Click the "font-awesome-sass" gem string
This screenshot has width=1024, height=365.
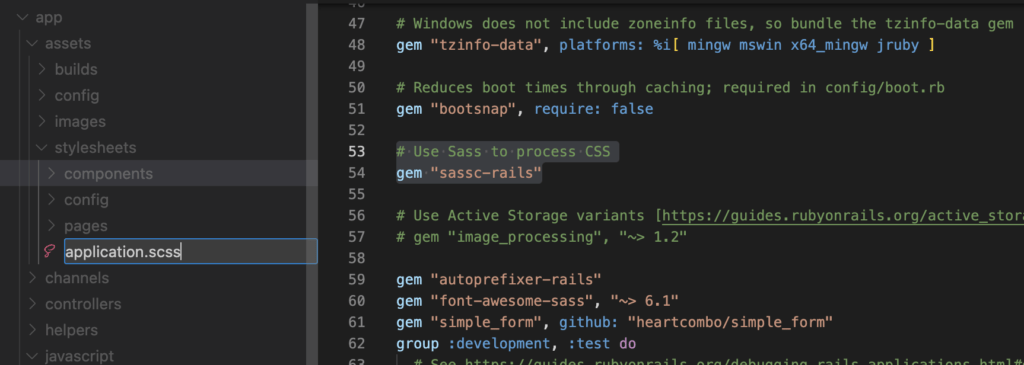(512, 301)
